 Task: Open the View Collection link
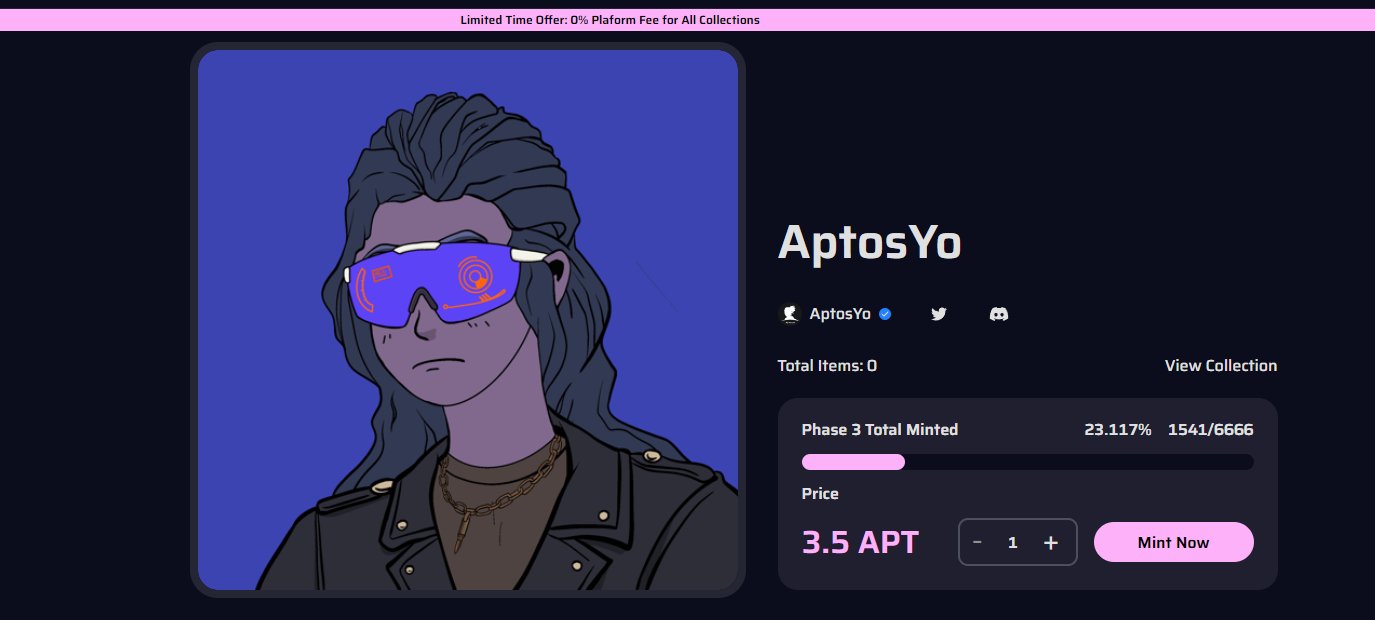click(x=1220, y=366)
